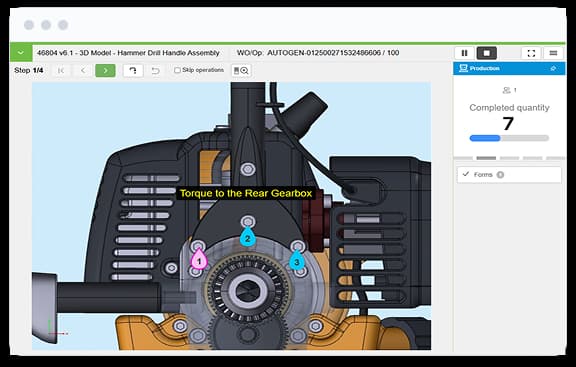Select torque marker 1 on the model
This screenshot has width=576, height=367.
pyautogui.click(x=199, y=259)
